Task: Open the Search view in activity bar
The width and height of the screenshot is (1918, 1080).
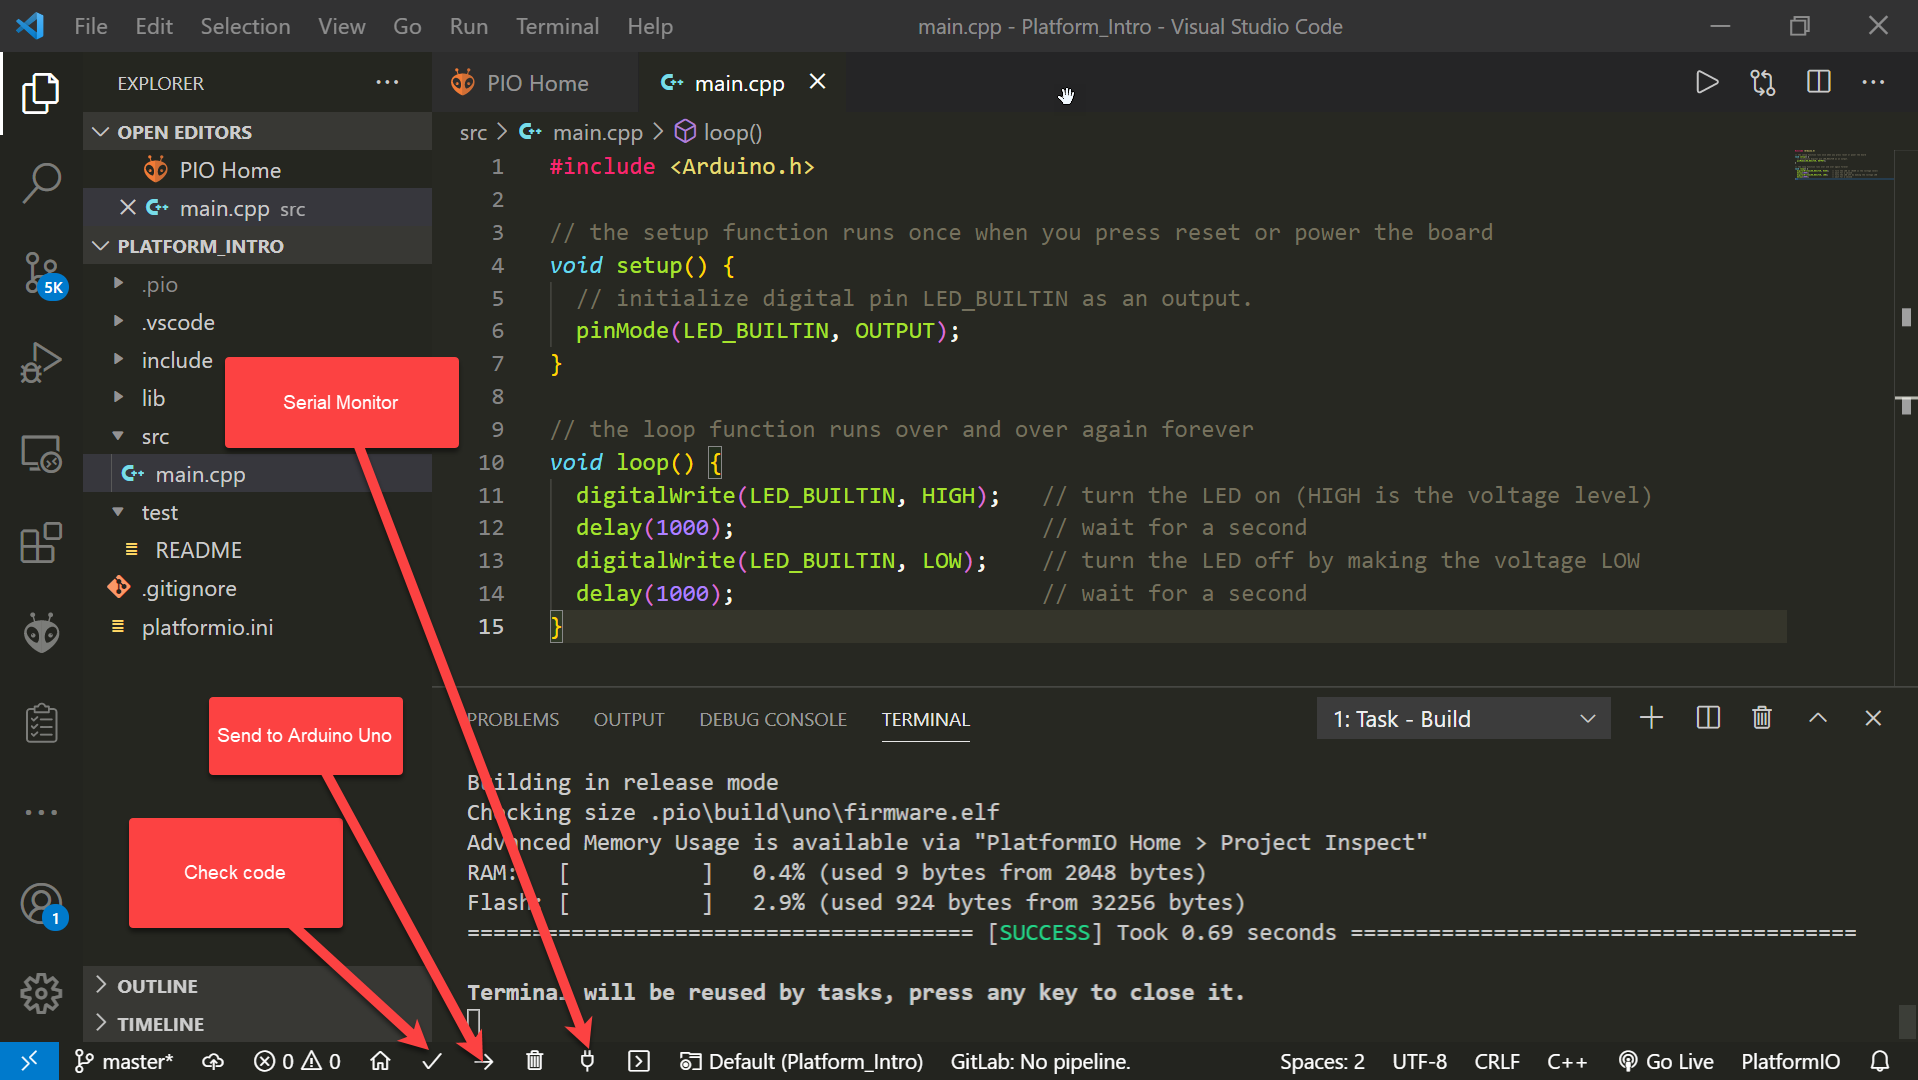Action: pyautogui.click(x=41, y=183)
